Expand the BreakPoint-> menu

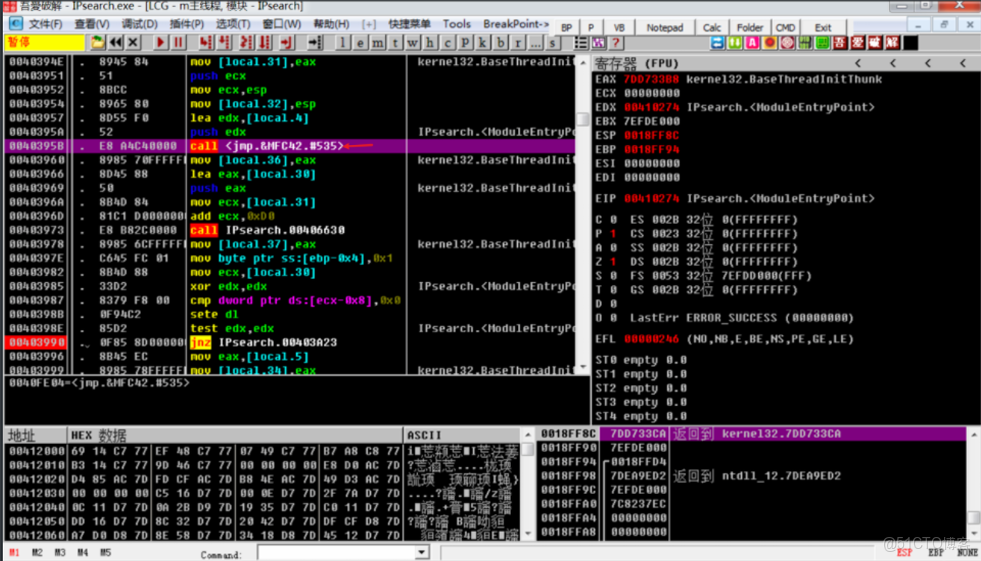516,24
